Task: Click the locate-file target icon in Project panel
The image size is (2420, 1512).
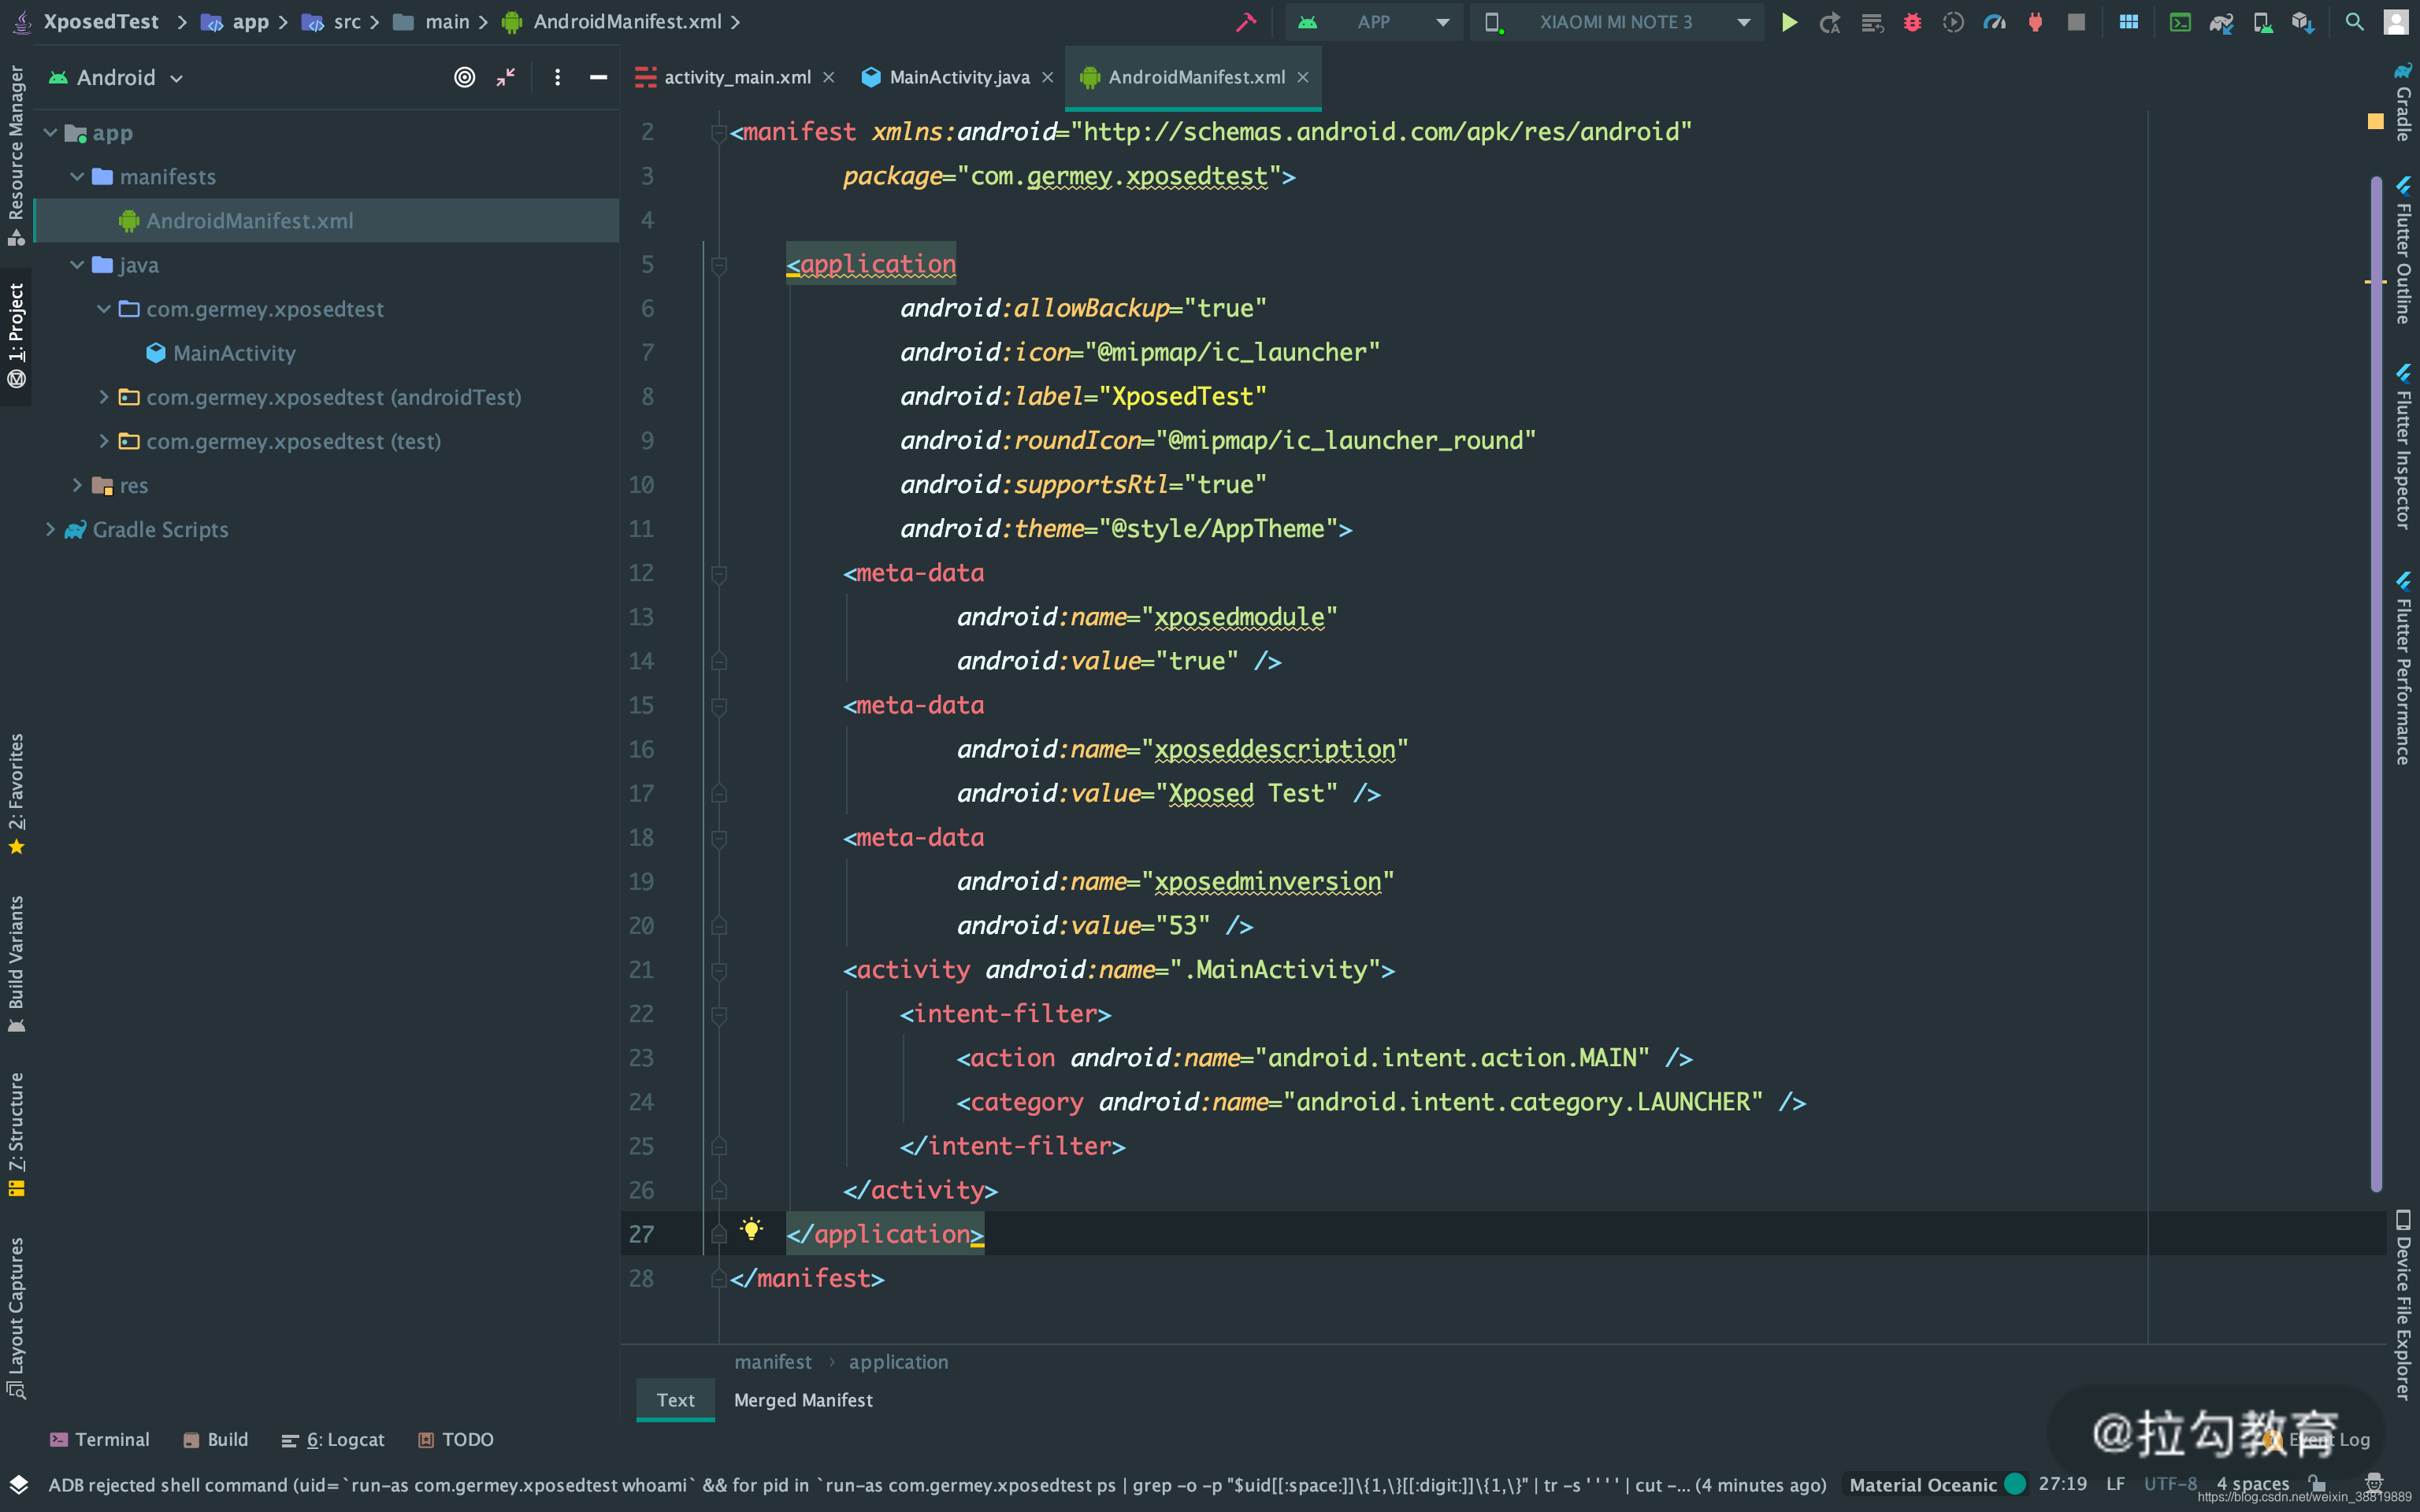Action: (464, 77)
